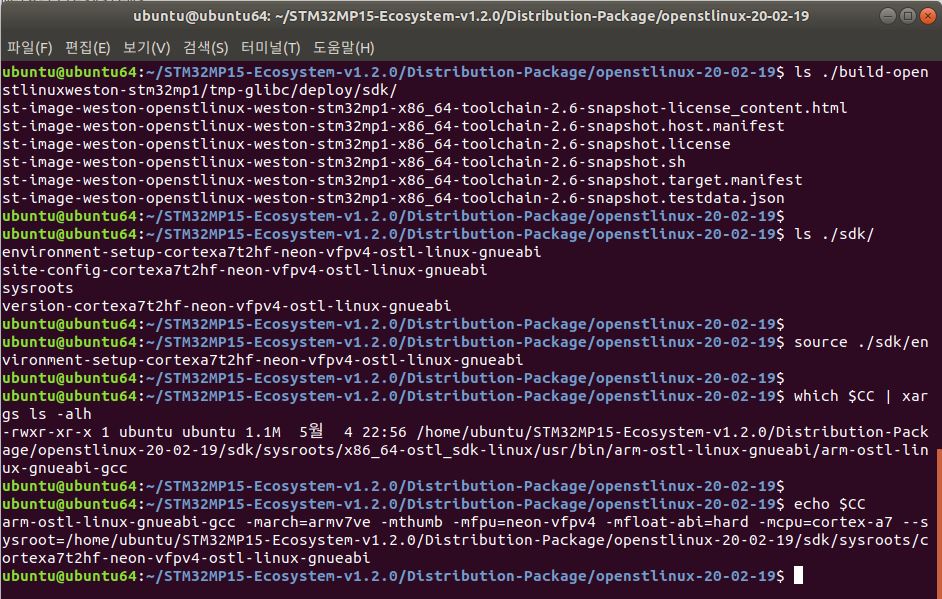The width and height of the screenshot is (942, 599).
Task: Click 'sysroots' directory listing entry
Action: coord(38,288)
